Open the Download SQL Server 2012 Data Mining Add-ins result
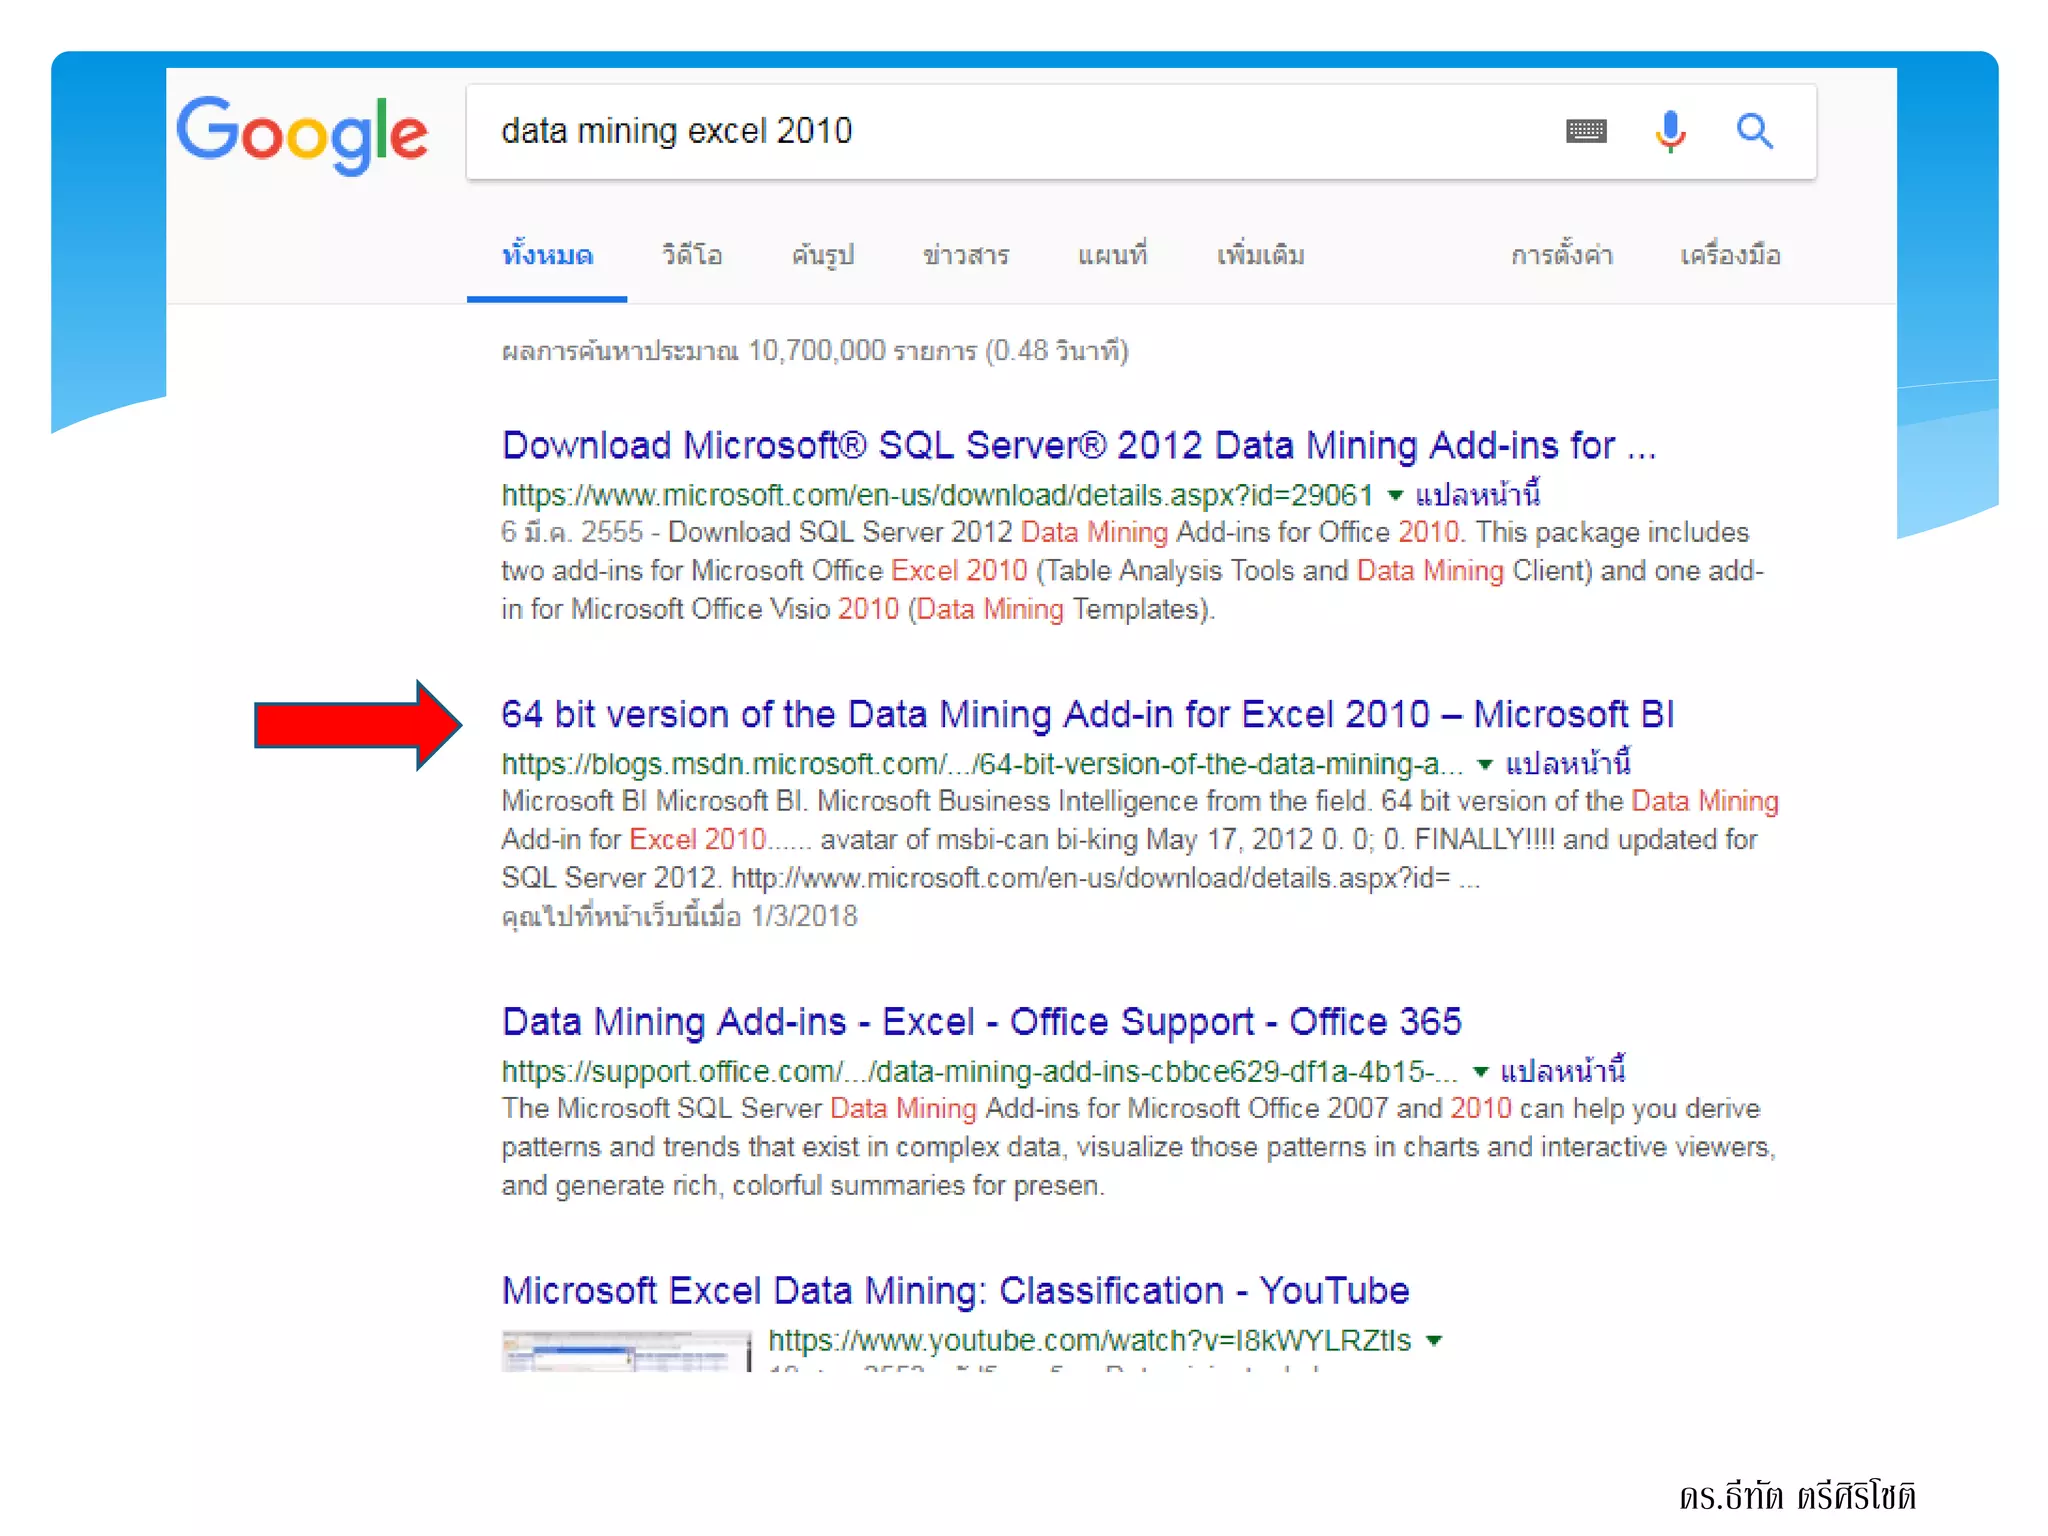Screen dimensions: 2048x1536 tap(1078, 446)
